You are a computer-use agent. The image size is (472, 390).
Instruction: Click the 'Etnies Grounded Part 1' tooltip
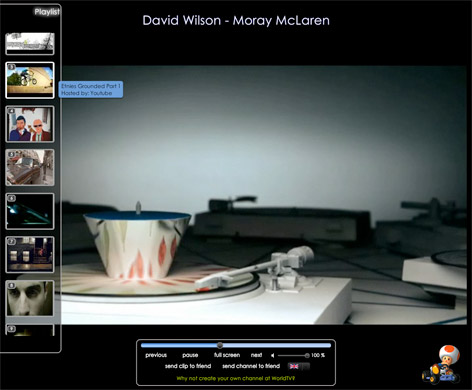[91, 90]
